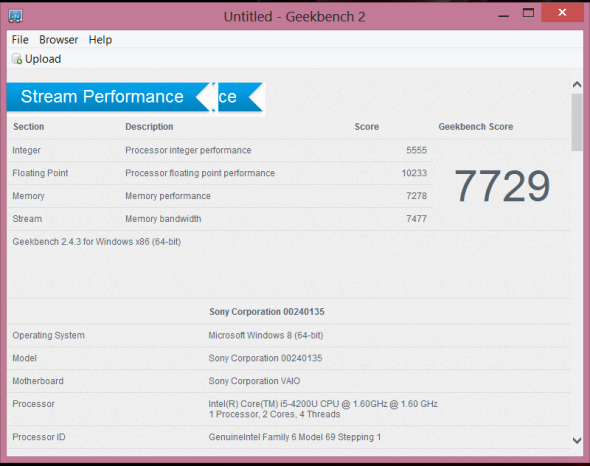590x466 pixels.
Task: Select the Memory section row label
Action: point(28,196)
